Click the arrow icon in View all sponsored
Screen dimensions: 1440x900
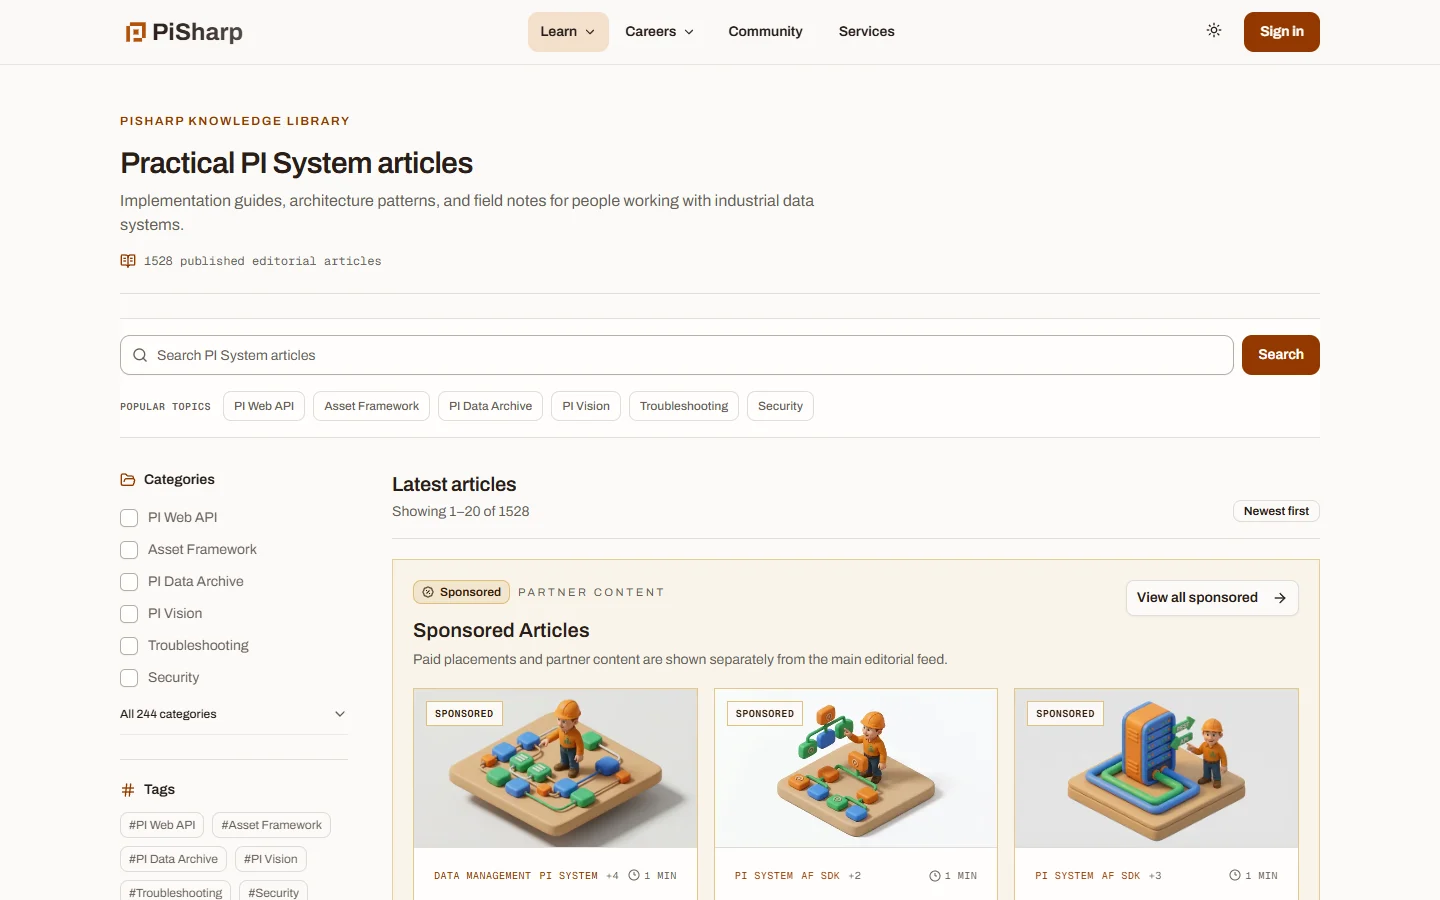click(1280, 598)
